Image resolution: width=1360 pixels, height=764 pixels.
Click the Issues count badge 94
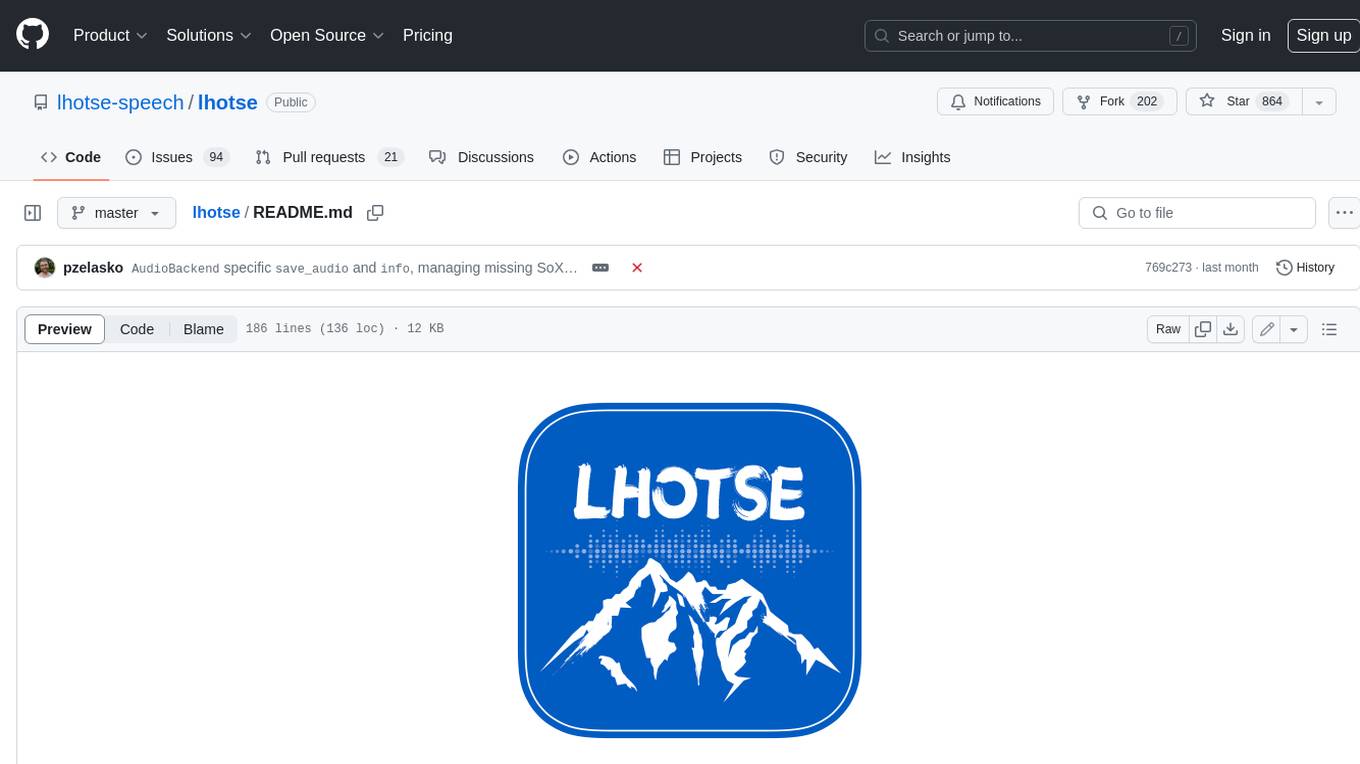click(216, 157)
